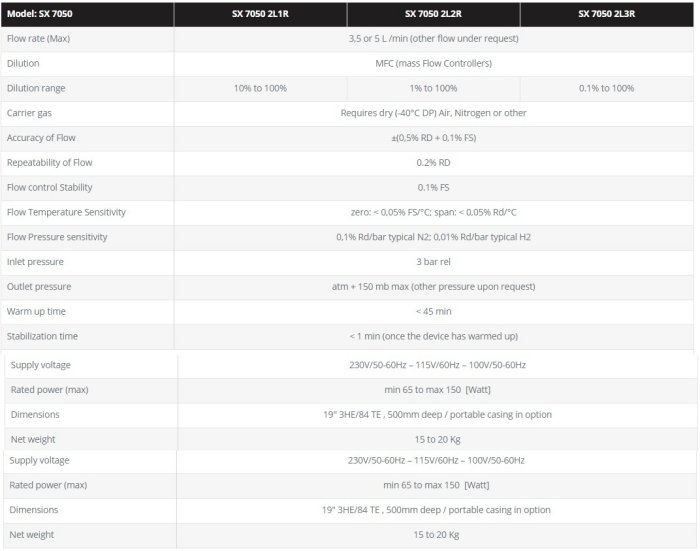This screenshot has height=551, width=700.
Task: Click the "Dilution" row label
Action: tap(23, 64)
